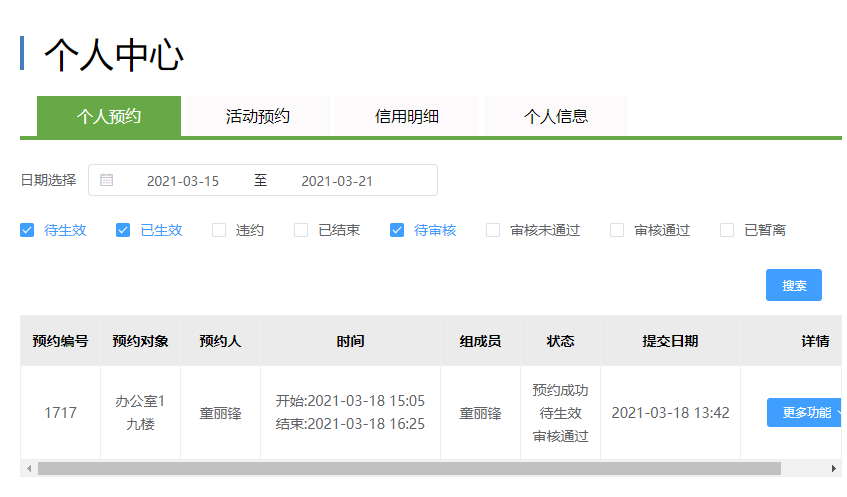Click the left scroll arrow of horizontal scrollbar
The image size is (847, 497).
tap(29, 468)
